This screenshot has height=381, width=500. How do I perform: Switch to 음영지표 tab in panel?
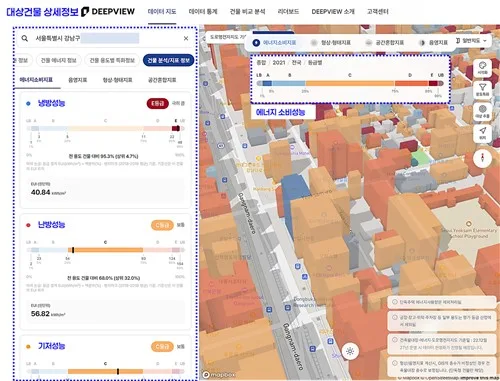tap(78, 80)
